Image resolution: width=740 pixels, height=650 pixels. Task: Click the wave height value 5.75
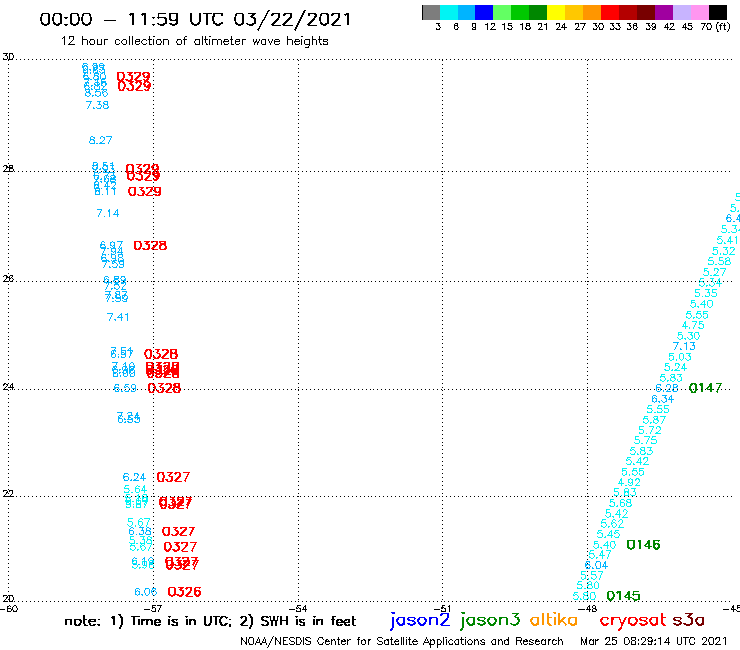coord(646,440)
